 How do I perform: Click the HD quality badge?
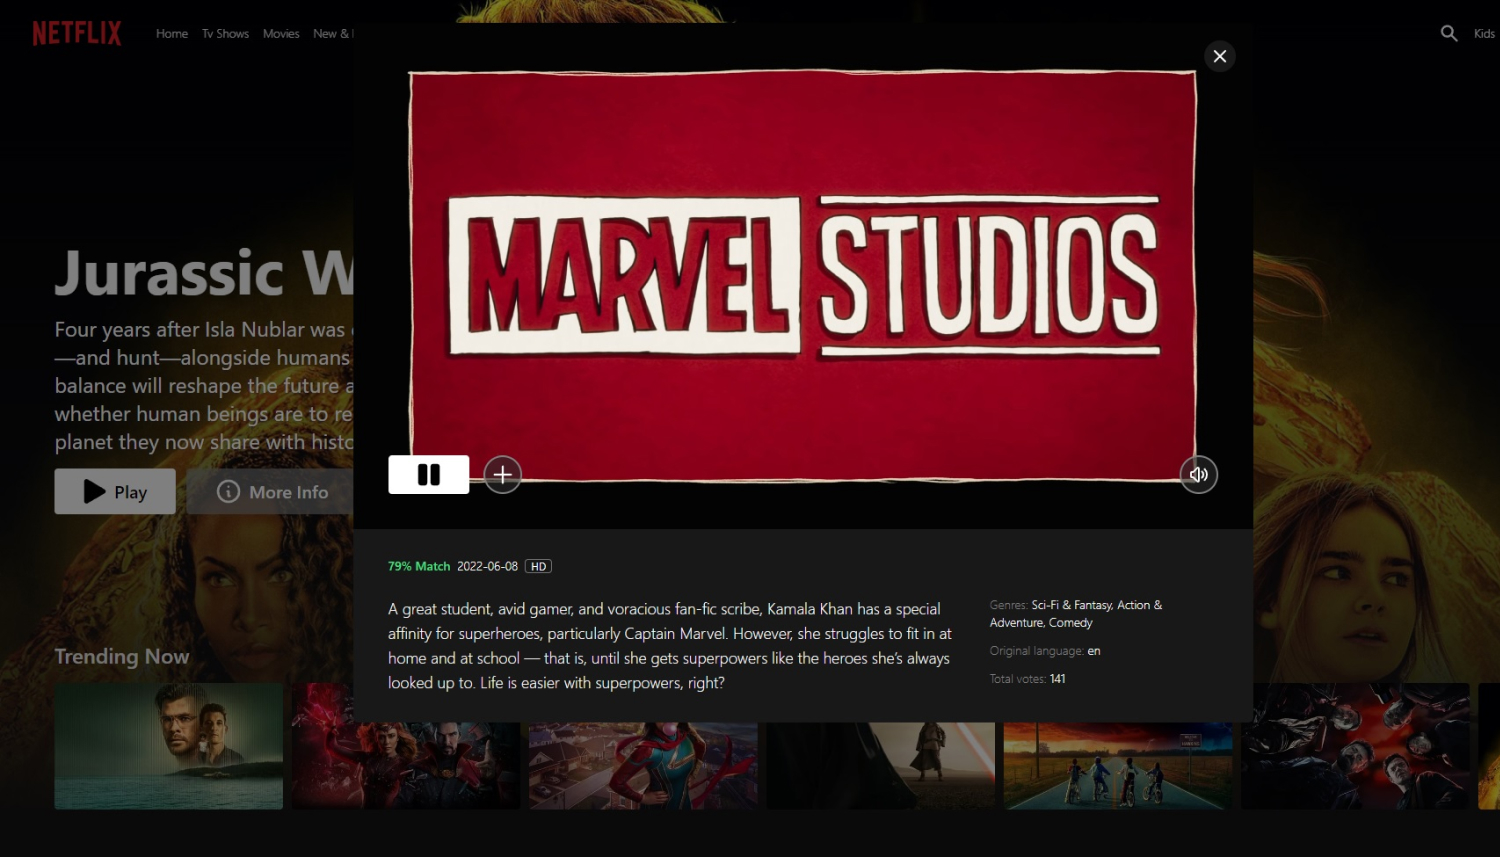coord(538,566)
